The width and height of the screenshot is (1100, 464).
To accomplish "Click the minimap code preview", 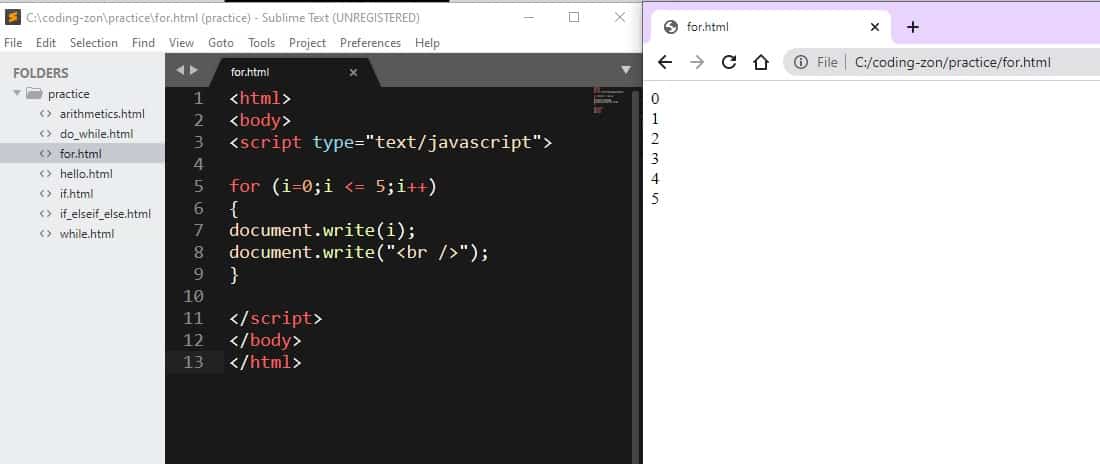I will click(x=608, y=100).
